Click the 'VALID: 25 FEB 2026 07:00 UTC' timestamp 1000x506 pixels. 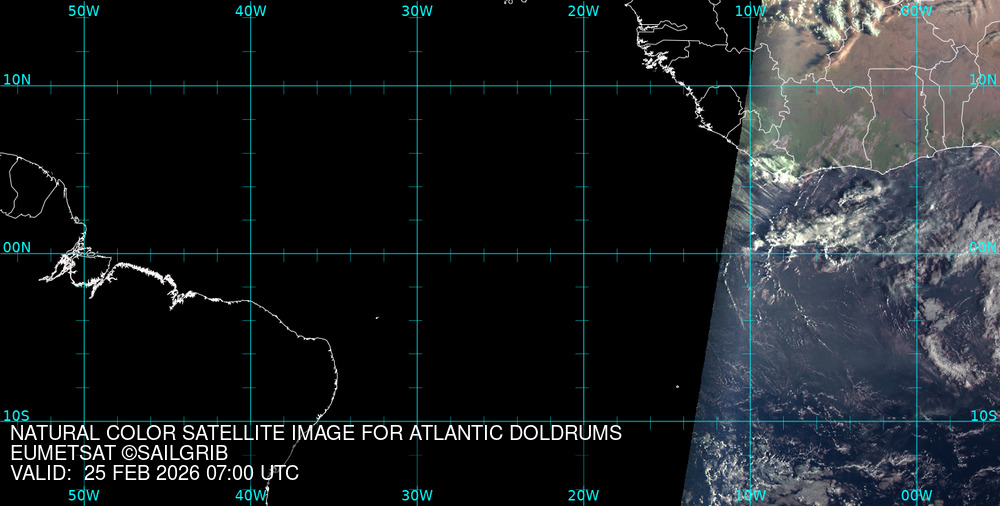[x=154, y=473]
